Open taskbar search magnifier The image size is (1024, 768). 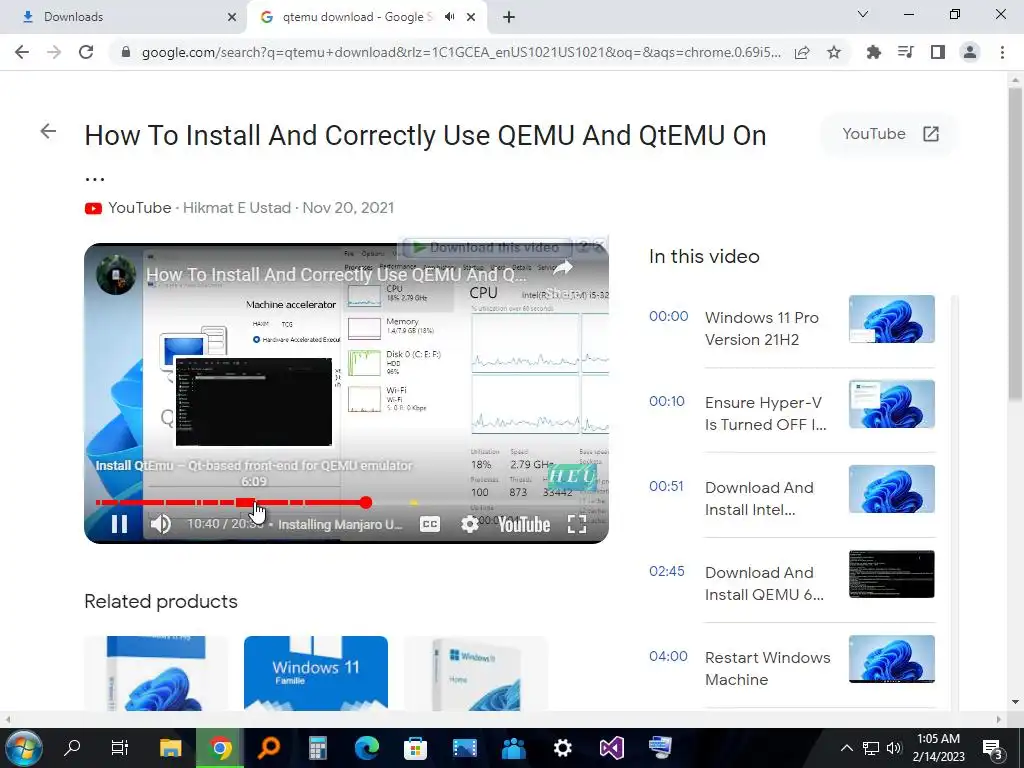(72, 748)
